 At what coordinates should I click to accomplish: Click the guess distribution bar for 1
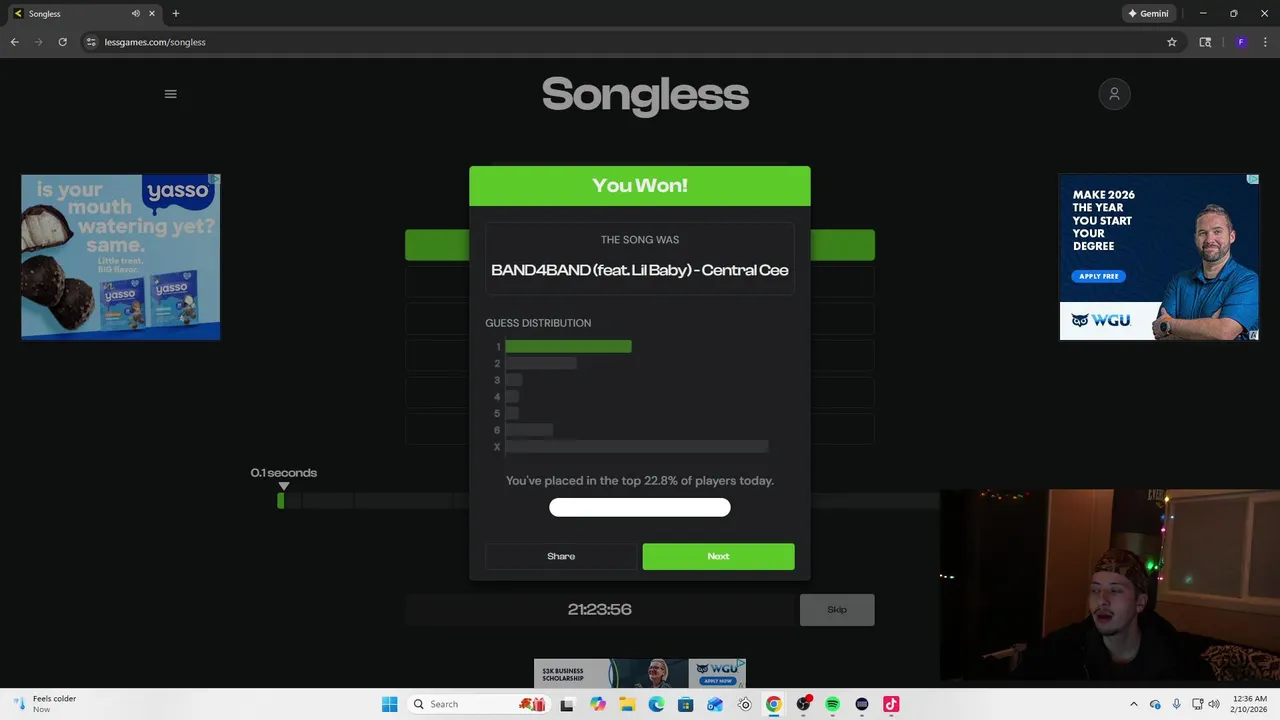click(568, 347)
